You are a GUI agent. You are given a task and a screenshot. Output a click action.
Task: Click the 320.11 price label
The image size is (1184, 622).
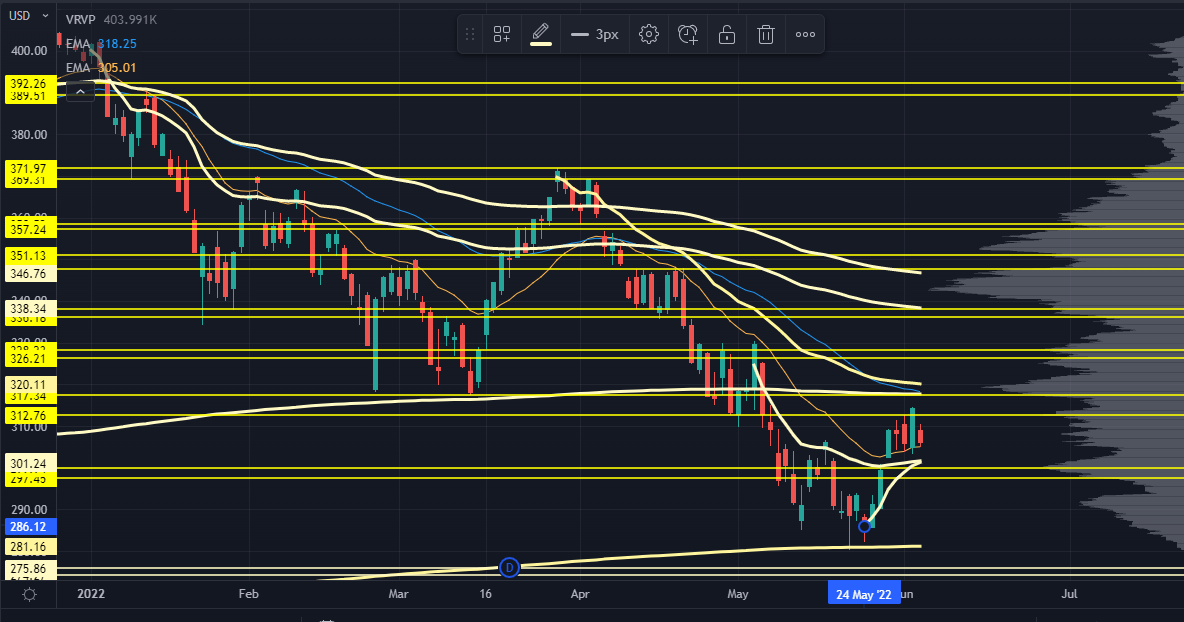(29, 384)
